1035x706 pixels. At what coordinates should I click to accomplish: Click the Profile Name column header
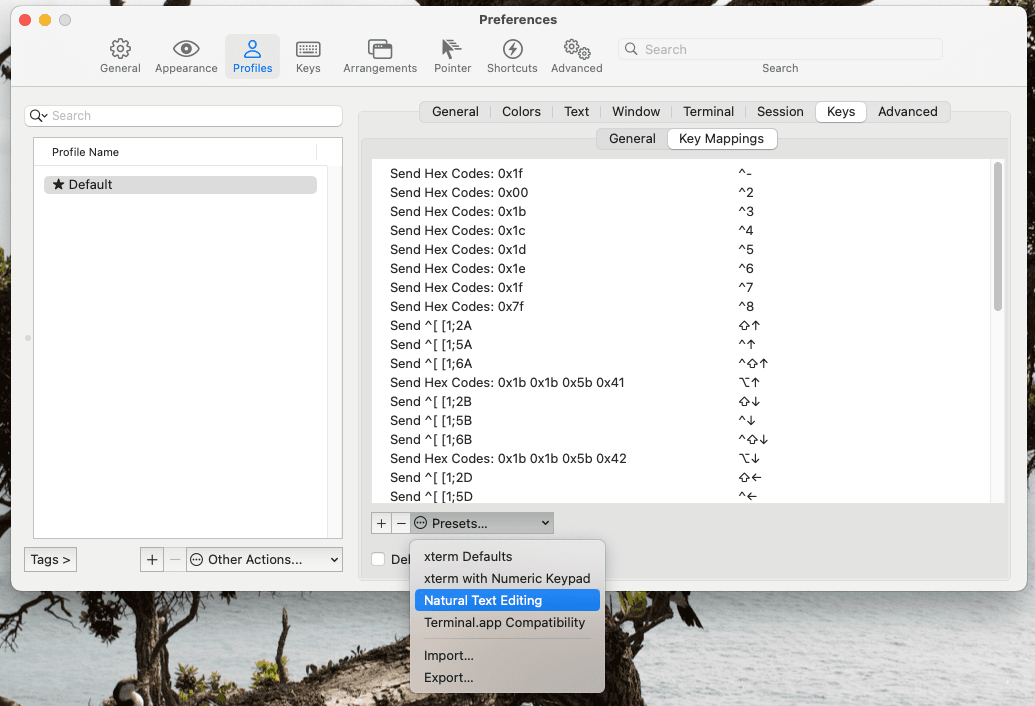(x=175, y=152)
